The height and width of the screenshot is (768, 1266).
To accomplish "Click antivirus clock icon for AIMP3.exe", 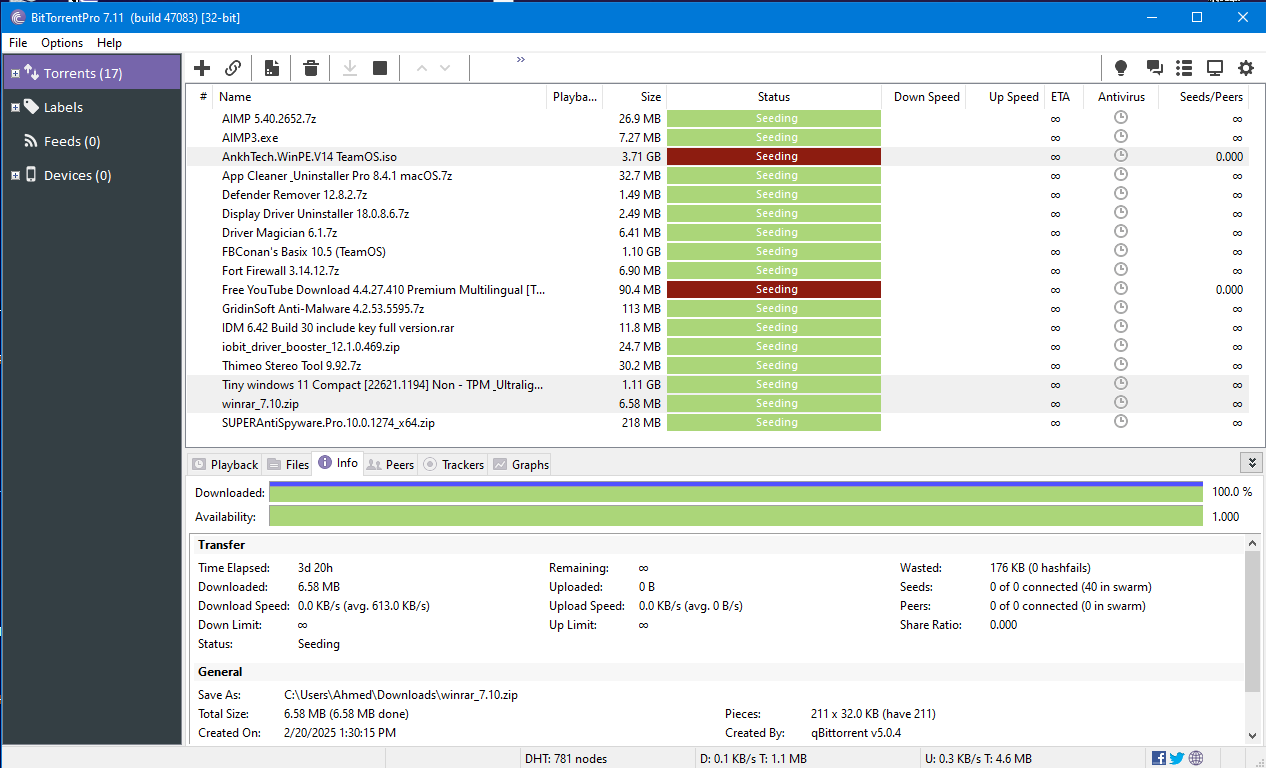I will tap(1120, 136).
